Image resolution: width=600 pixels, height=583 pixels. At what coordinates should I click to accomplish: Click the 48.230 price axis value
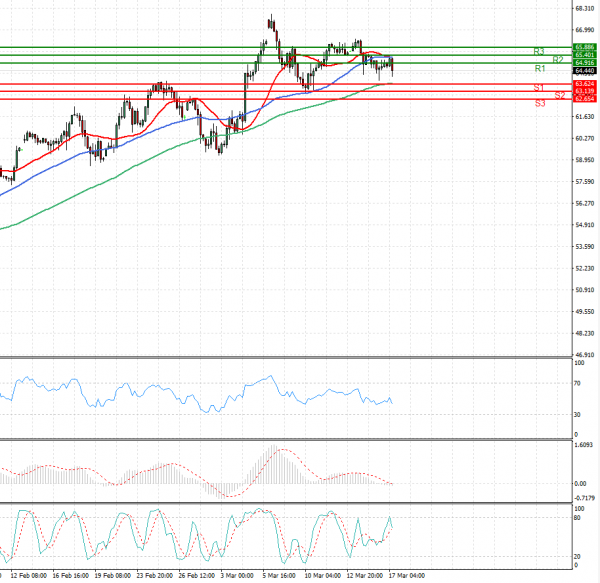(585, 333)
